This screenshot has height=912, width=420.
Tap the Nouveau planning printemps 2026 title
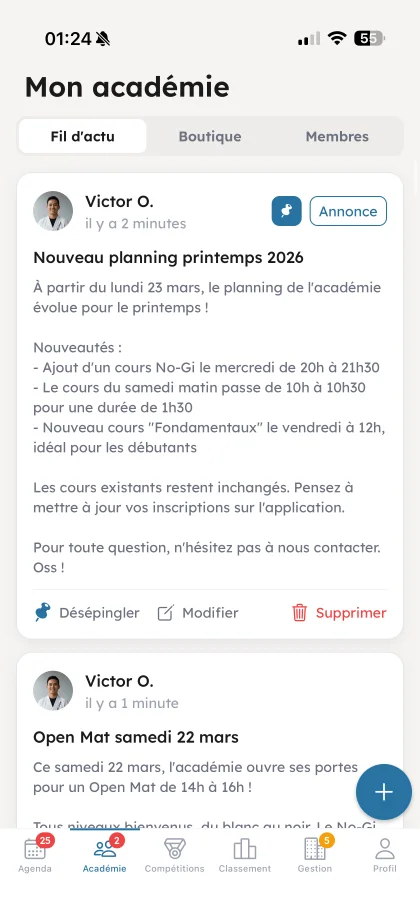169,258
